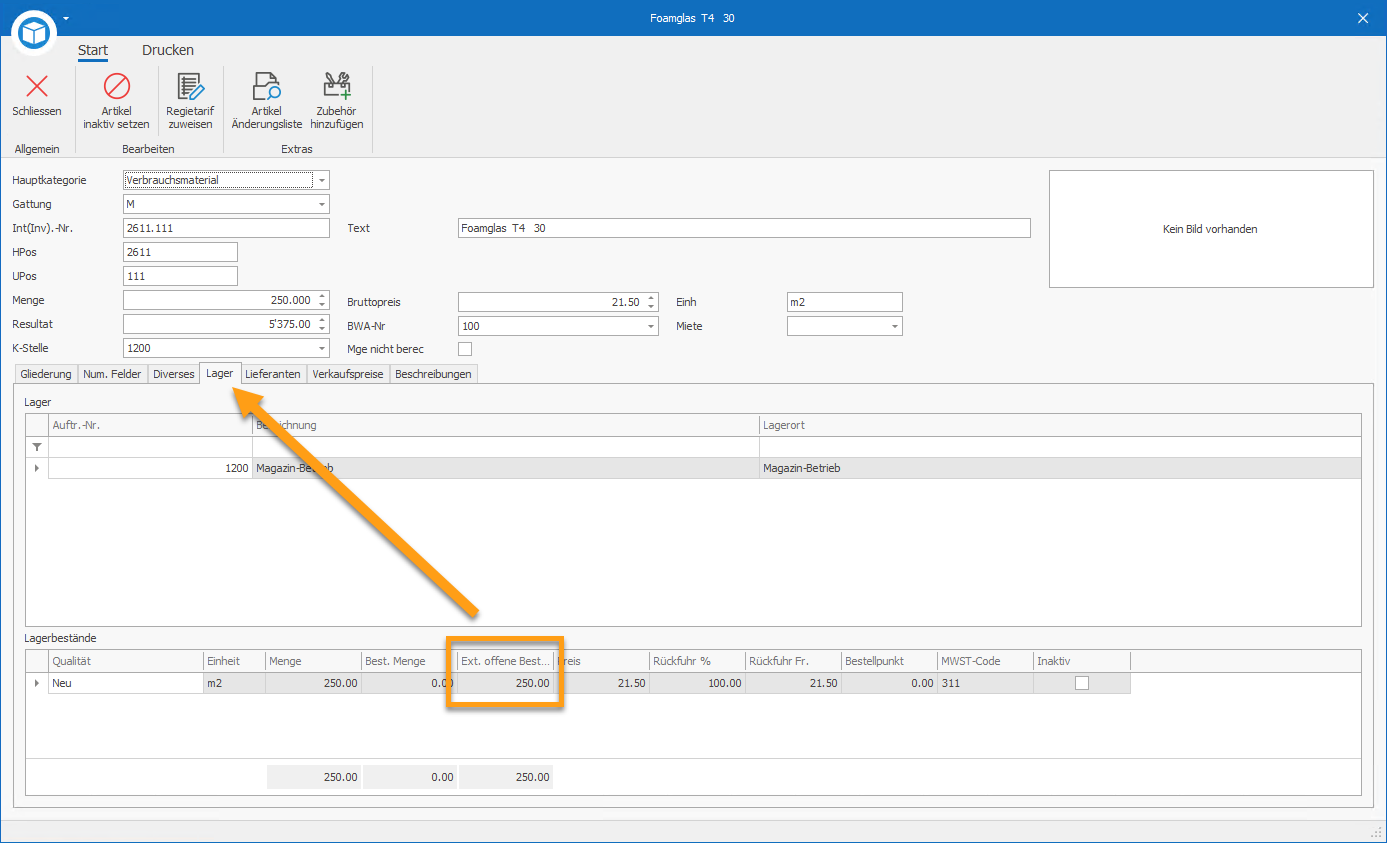
Task: Sort by Best. Menge column header
Action: (x=409, y=661)
